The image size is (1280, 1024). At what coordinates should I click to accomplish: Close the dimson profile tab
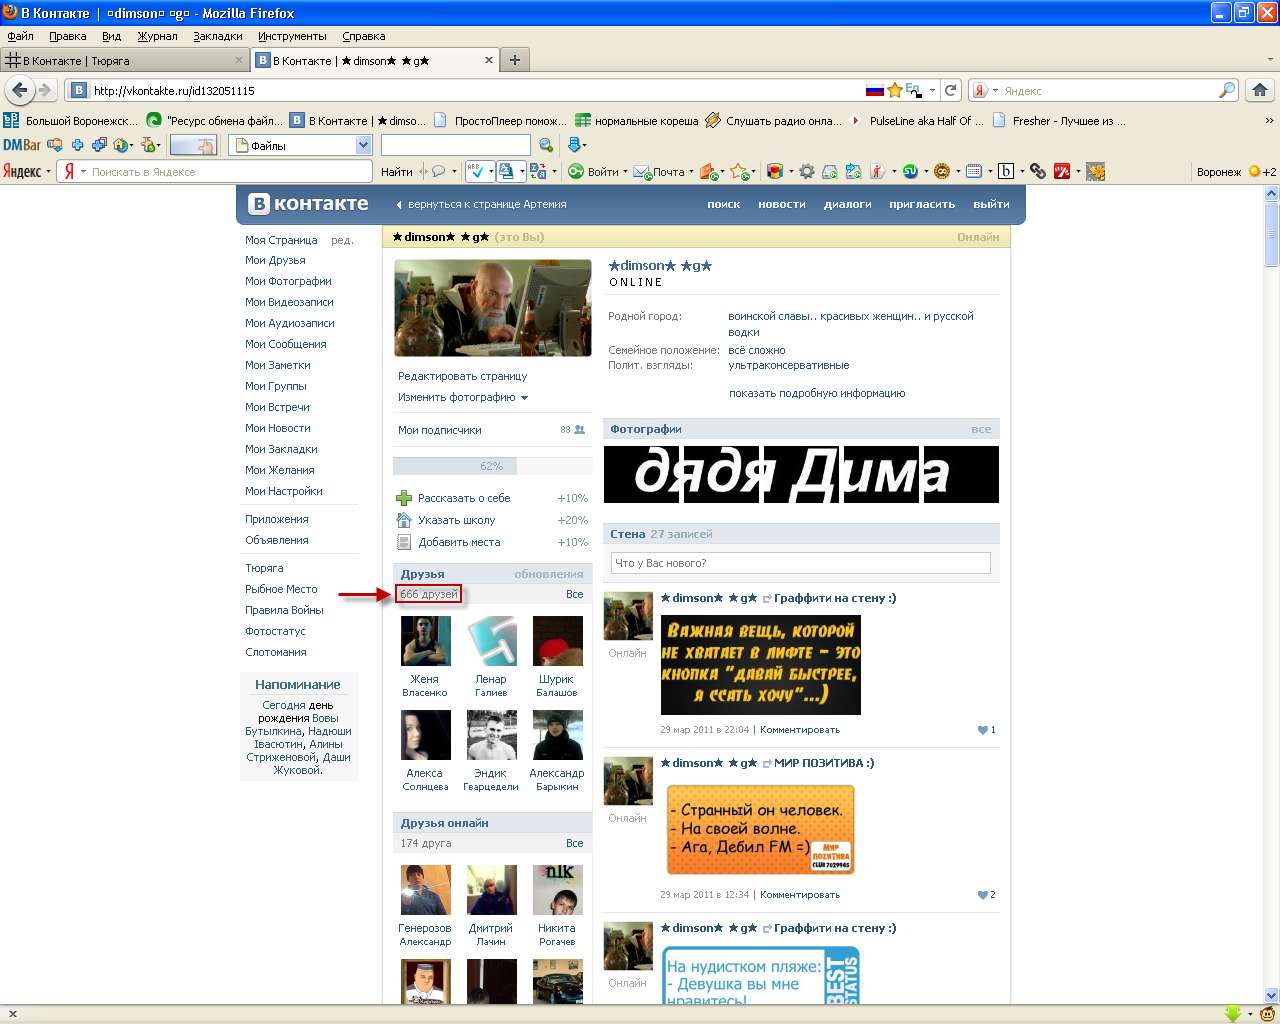point(489,60)
